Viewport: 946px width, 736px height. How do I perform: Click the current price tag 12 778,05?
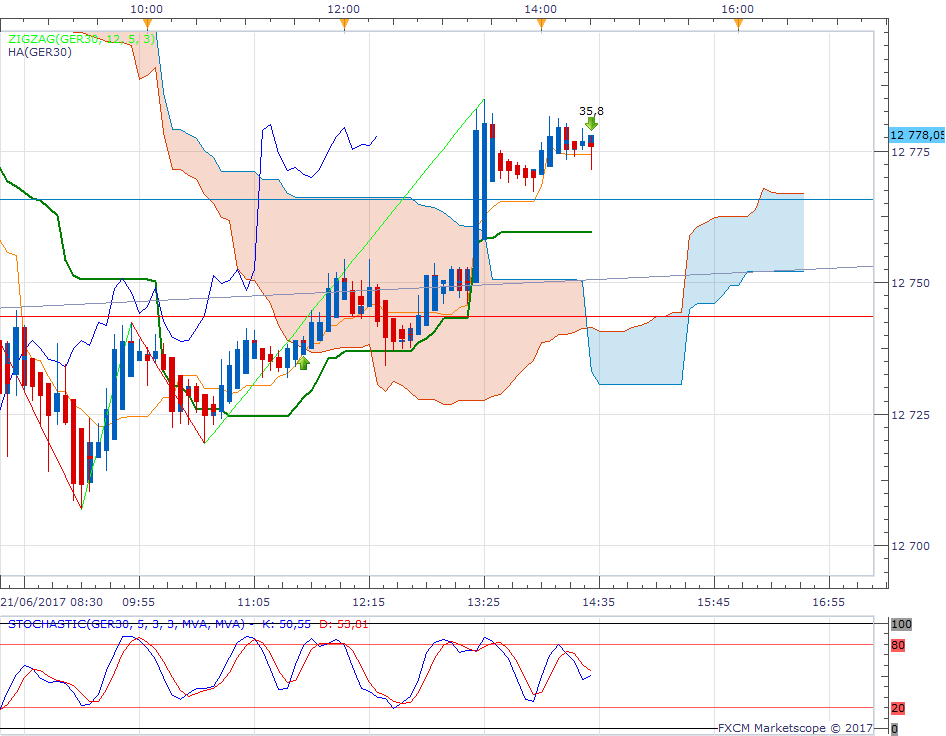tap(918, 135)
